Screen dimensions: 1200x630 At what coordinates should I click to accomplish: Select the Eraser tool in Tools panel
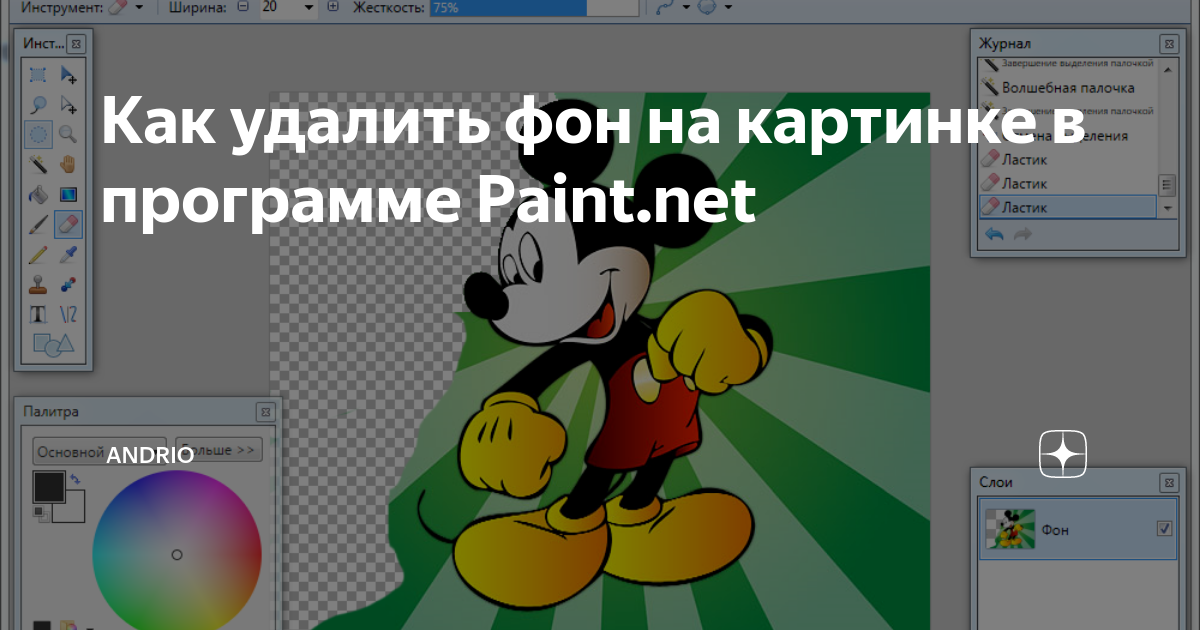pyautogui.click(x=68, y=224)
